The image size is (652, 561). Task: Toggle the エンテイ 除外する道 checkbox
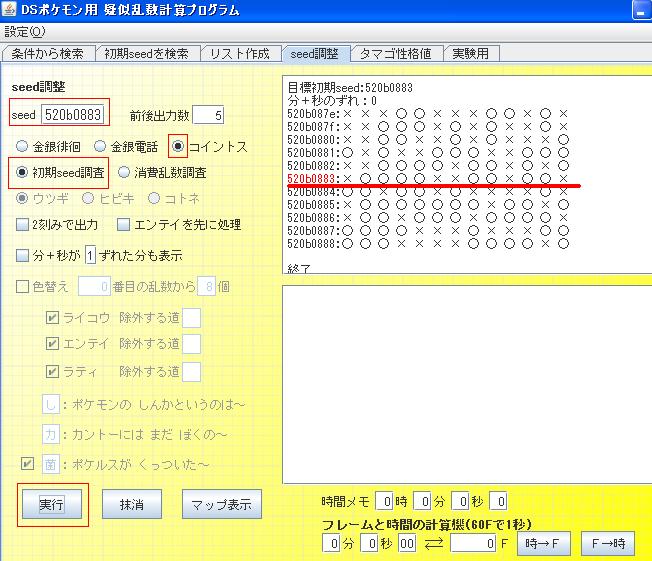pos(52,344)
